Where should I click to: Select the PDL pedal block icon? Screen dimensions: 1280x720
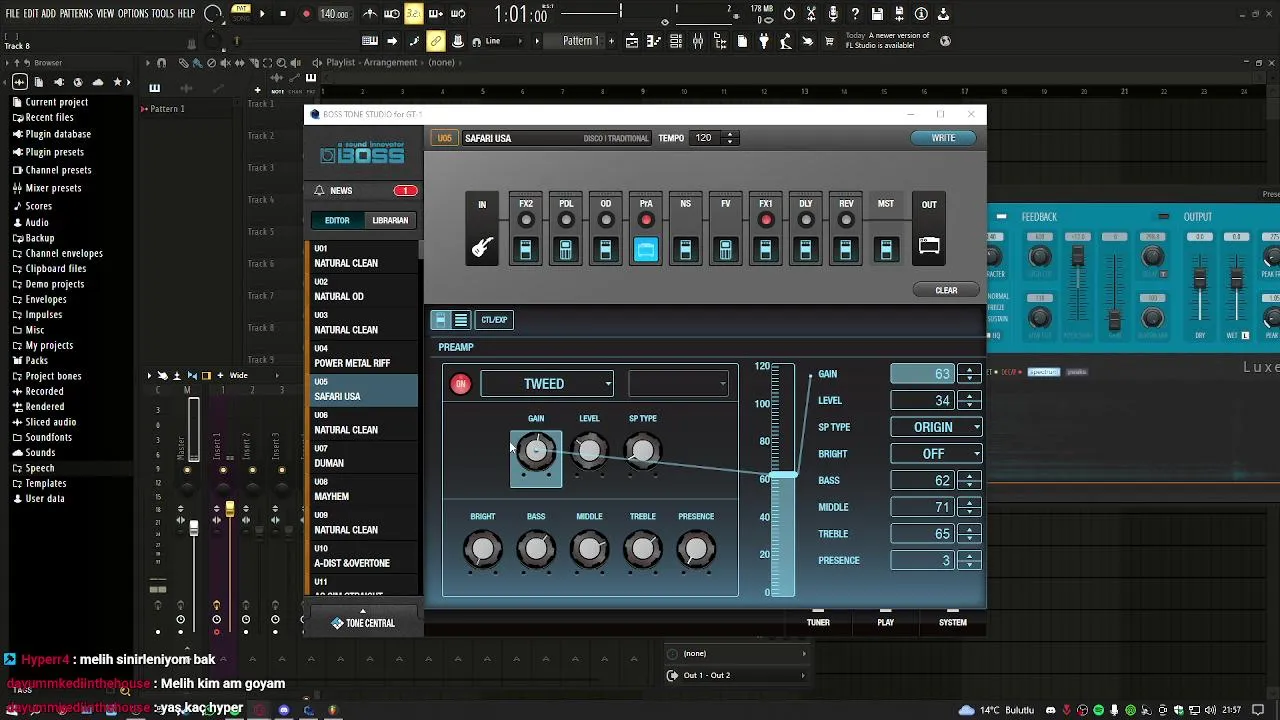pyautogui.click(x=566, y=249)
